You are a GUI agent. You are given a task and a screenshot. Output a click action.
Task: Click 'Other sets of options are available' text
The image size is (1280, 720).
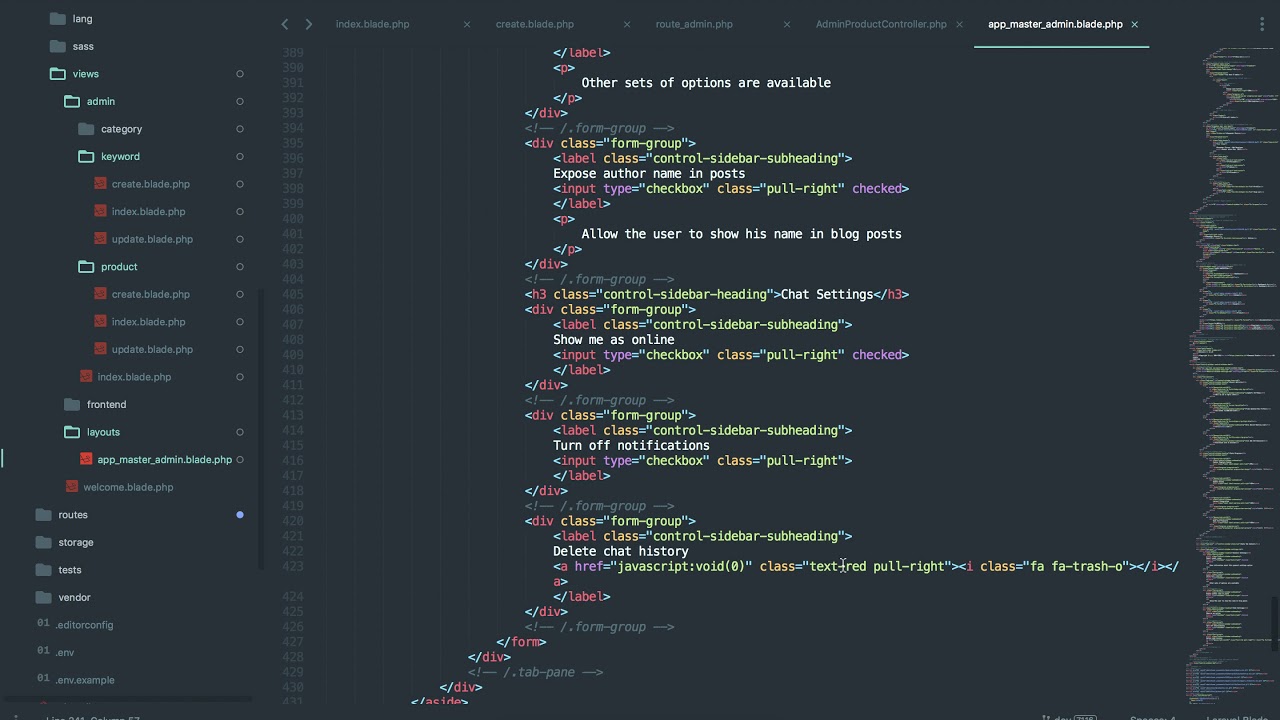point(706,82)
